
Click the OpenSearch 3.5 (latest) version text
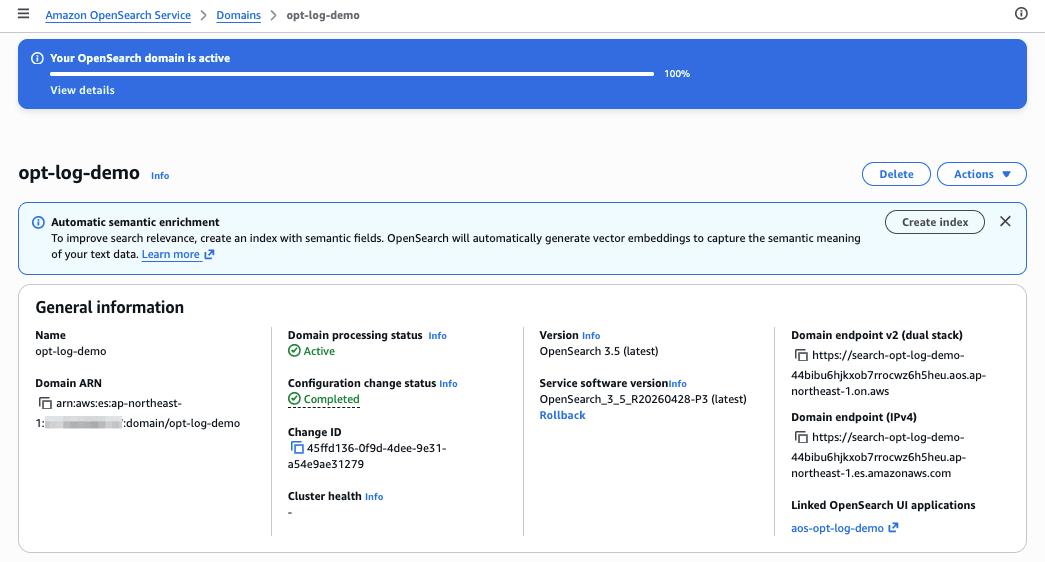tap(598, 351)
